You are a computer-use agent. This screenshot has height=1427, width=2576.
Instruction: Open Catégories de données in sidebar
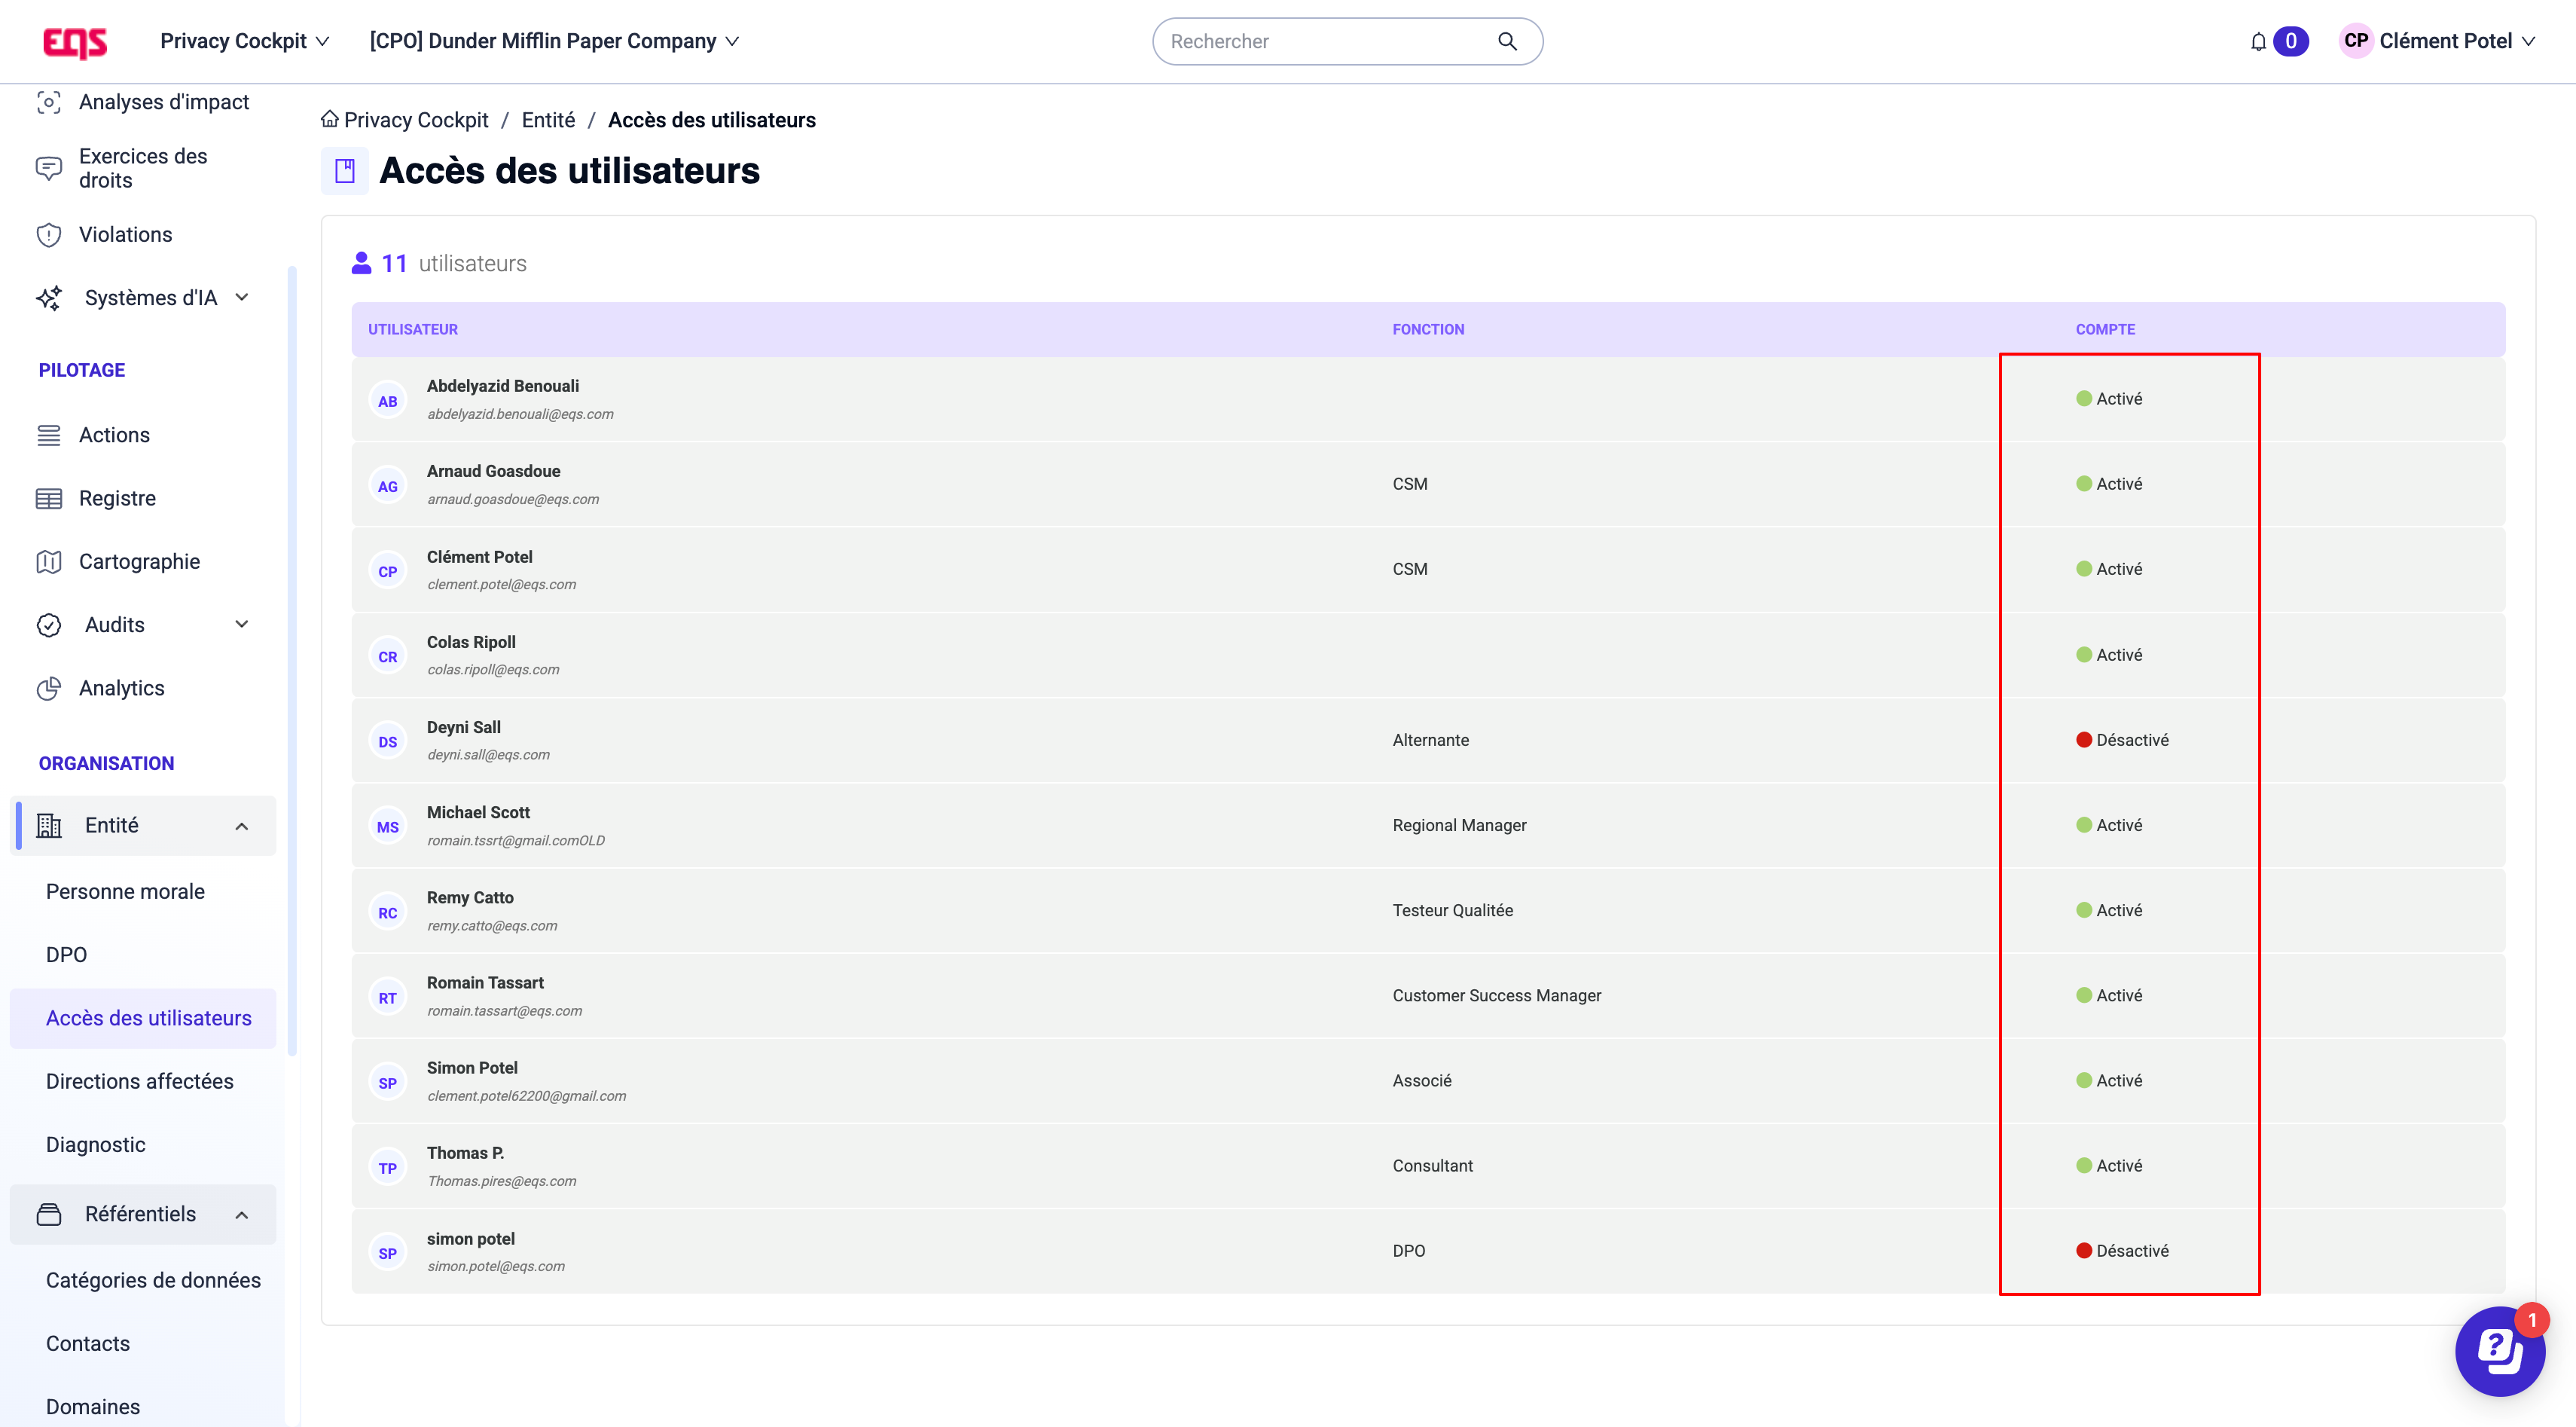coord(153,1280)
